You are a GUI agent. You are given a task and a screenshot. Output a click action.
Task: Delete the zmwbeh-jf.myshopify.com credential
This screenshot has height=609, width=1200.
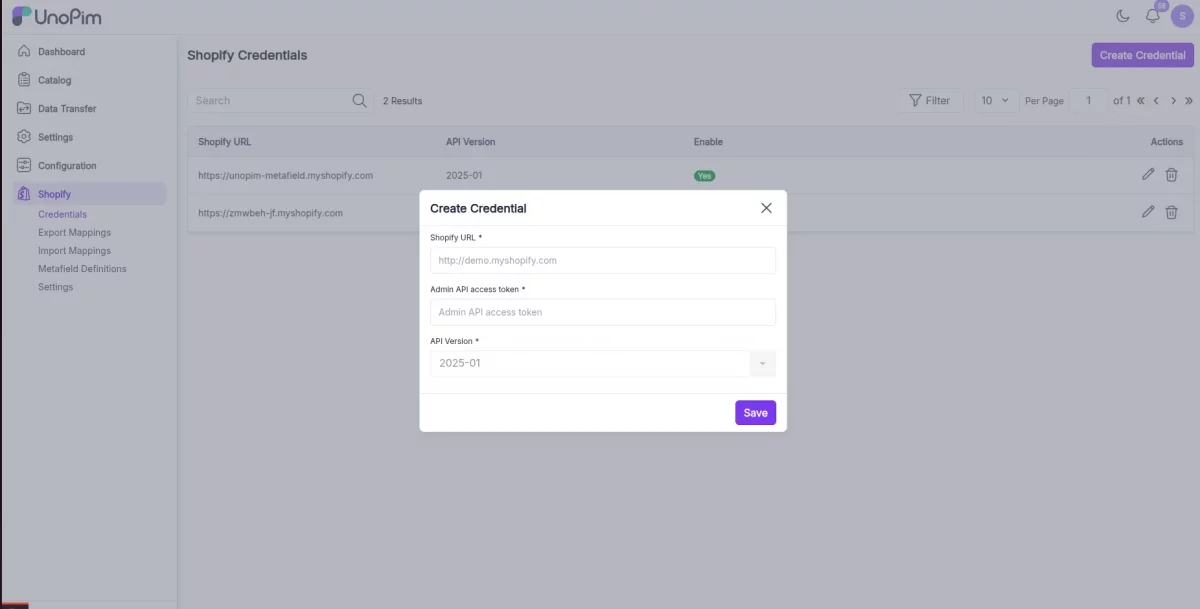point(1171,212)
